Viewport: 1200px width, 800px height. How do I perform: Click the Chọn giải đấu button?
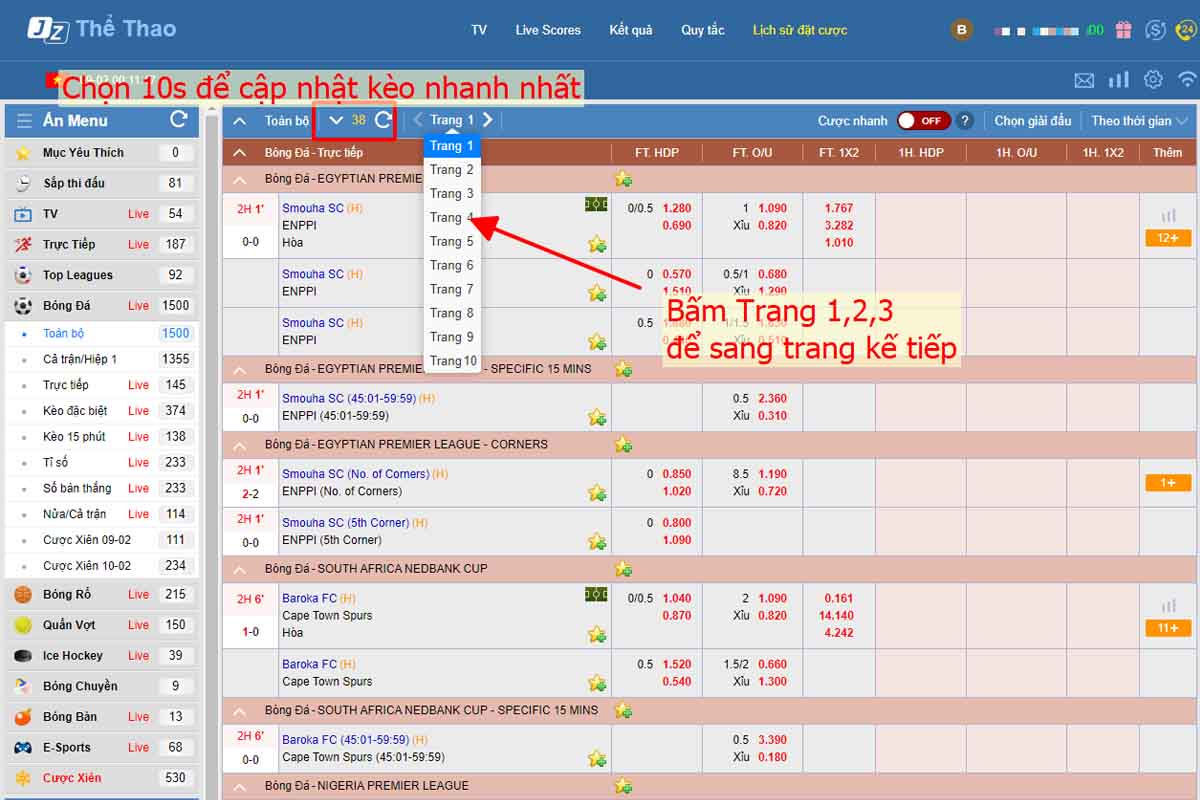coord(1033,121)
